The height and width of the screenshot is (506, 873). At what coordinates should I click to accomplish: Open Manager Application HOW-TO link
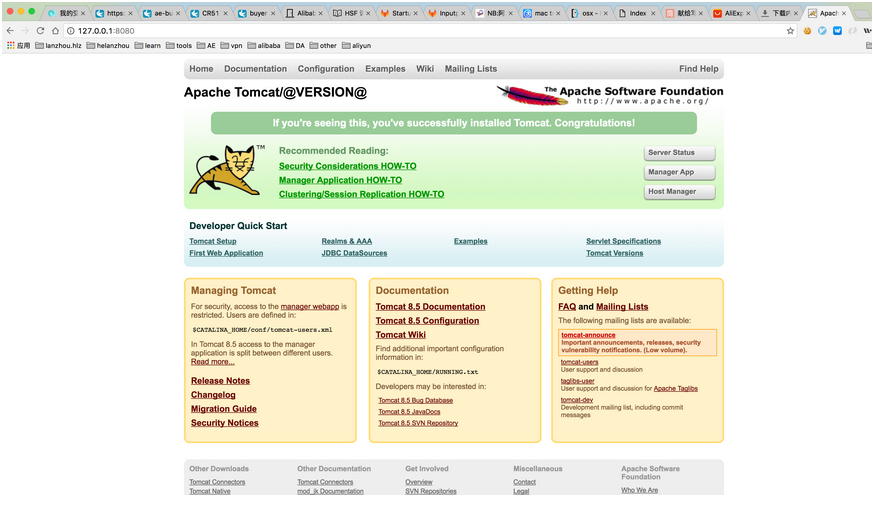(x=340, y=180)
